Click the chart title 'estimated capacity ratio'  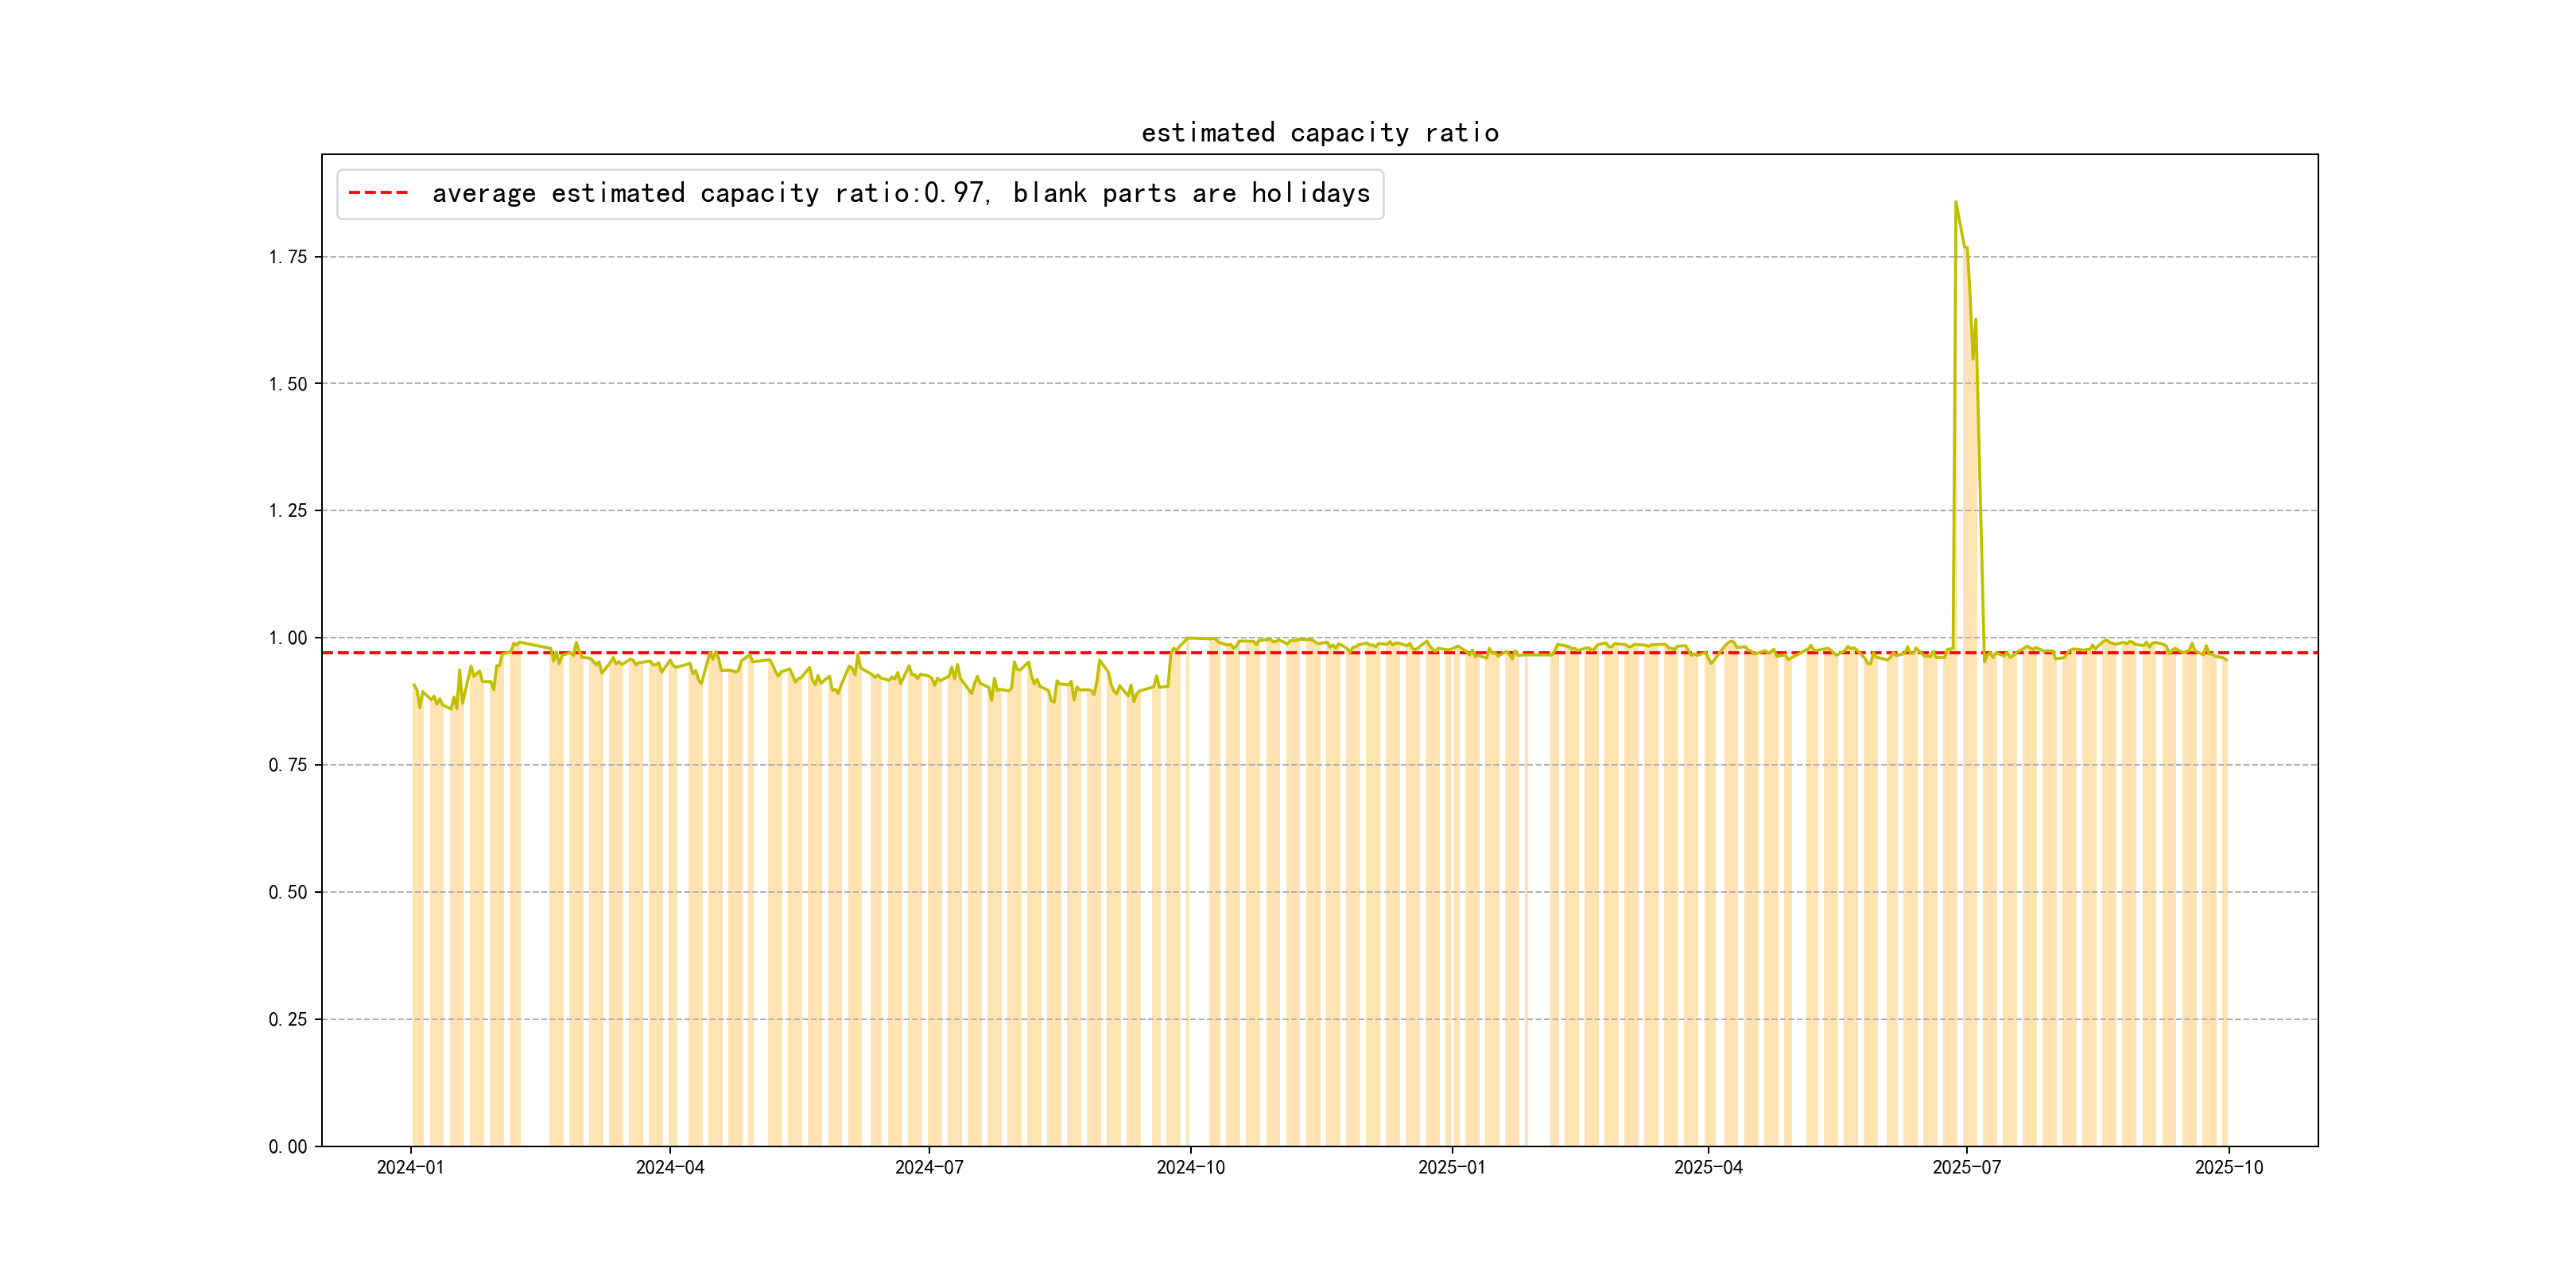[1319, 133]
